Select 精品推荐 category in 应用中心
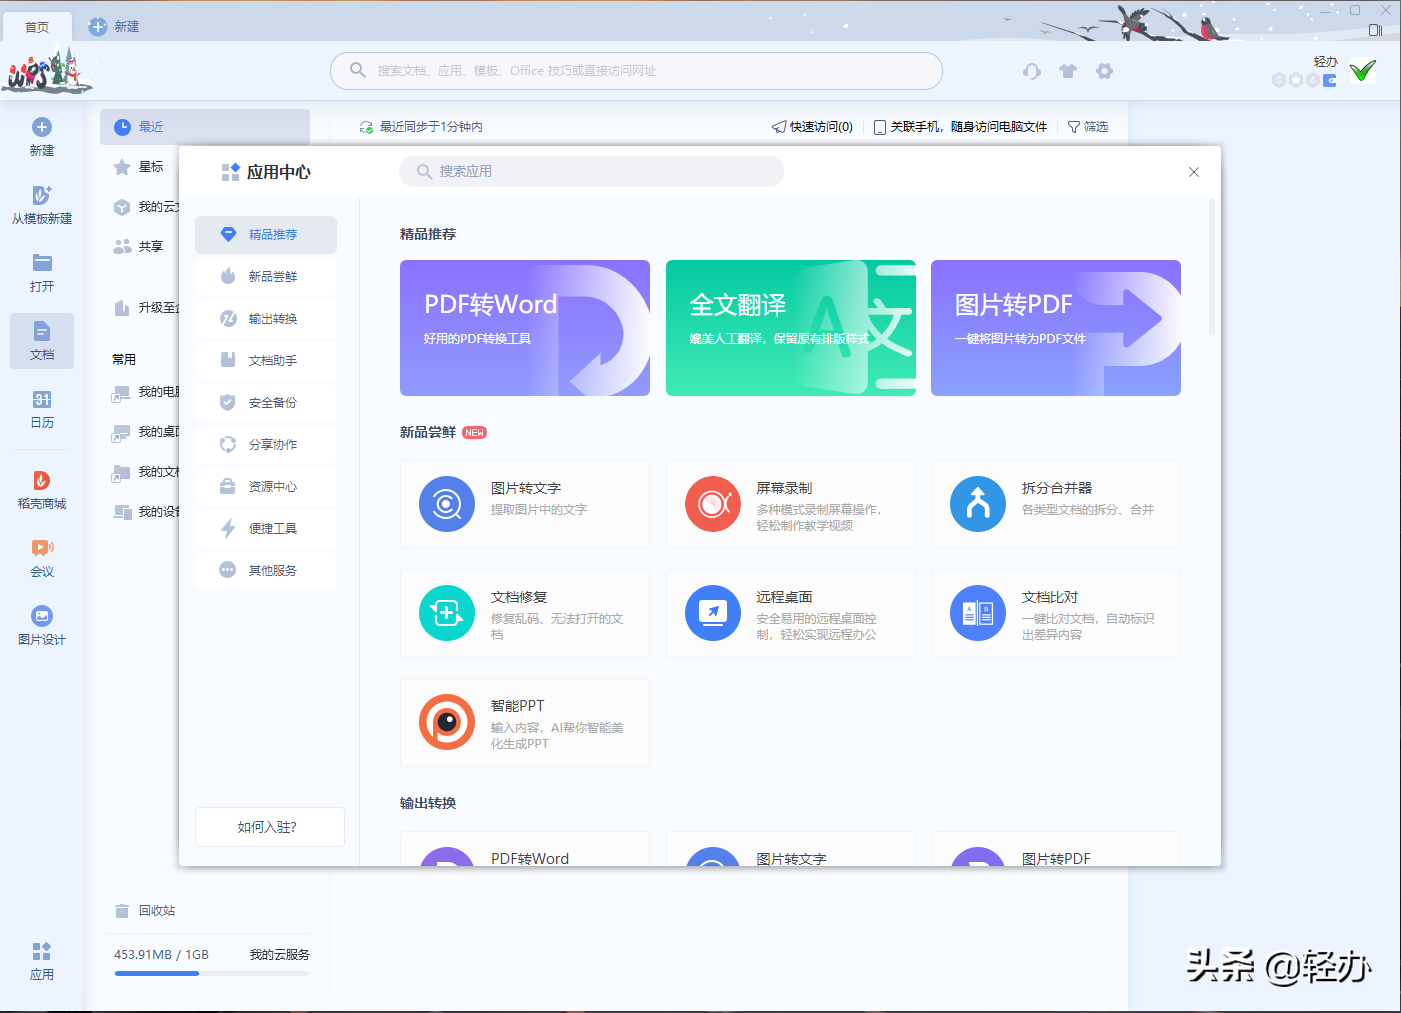This screenshot has height=1013, width=1401. tap(266, 235)
